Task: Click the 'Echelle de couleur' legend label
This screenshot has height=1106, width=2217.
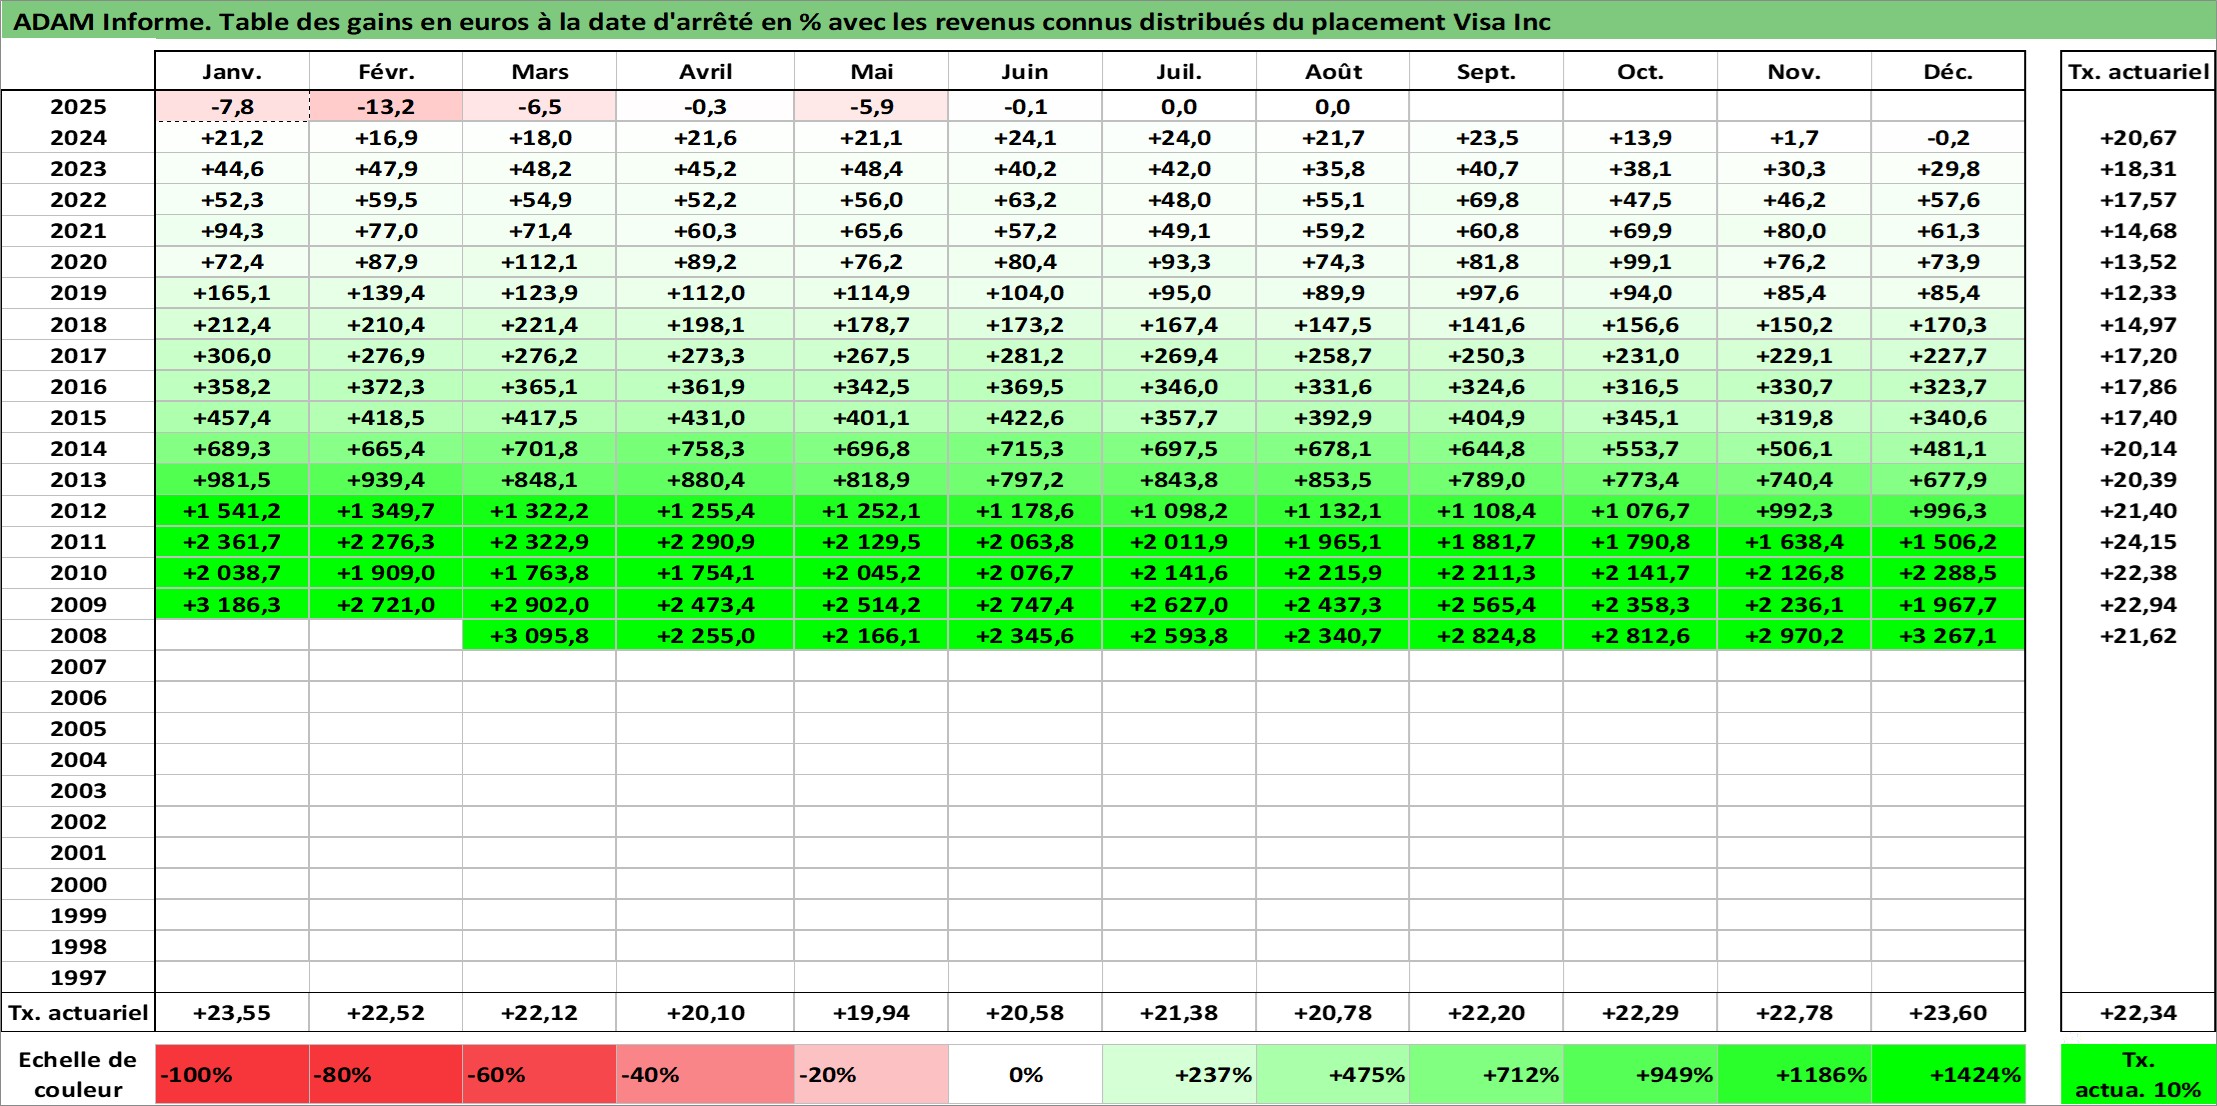Action: 78,1075
